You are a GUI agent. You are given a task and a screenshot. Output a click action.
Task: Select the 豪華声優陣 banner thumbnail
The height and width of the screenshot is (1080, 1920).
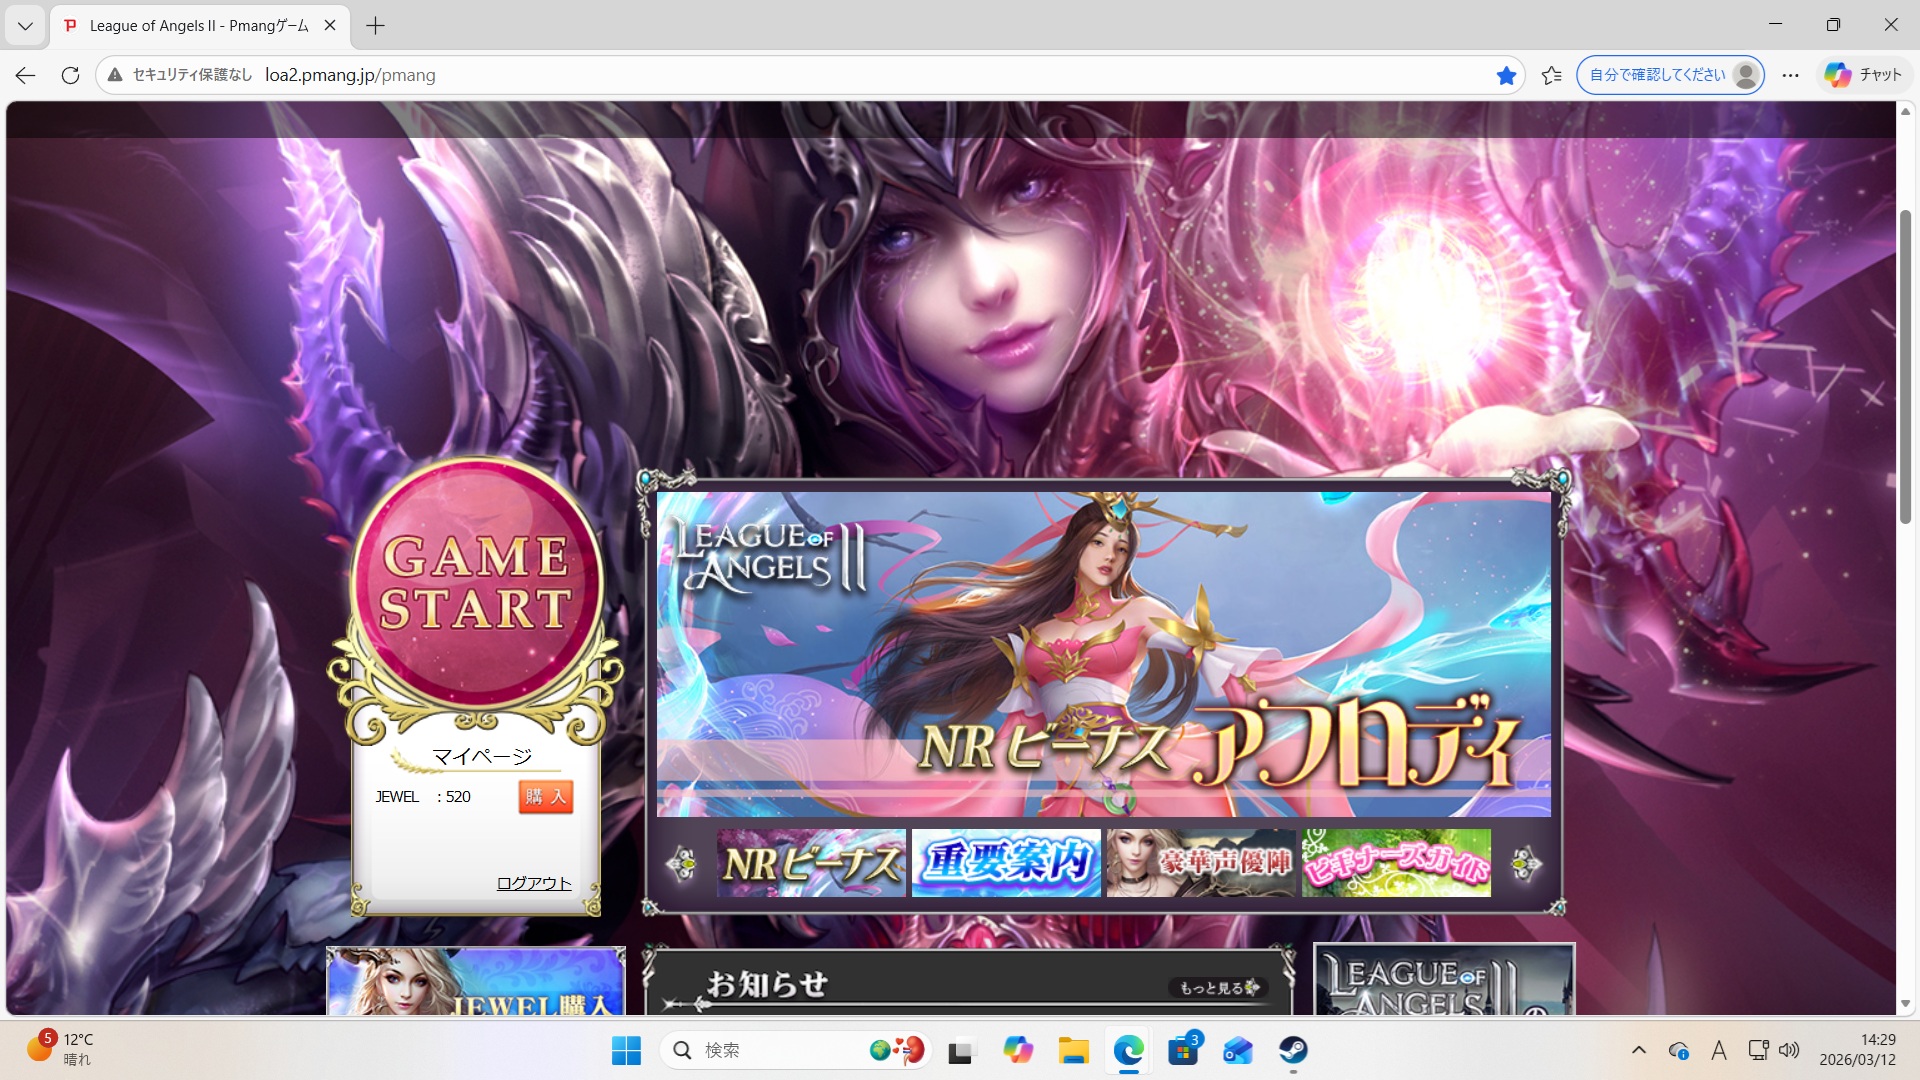tap(1201, 862)
